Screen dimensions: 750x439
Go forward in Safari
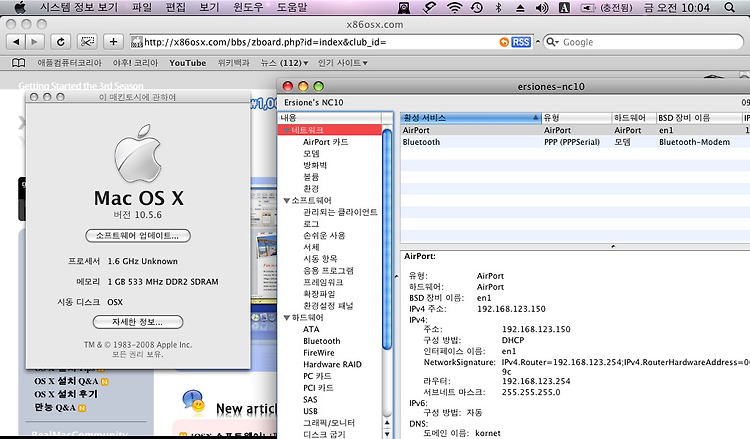click(34, 42)
